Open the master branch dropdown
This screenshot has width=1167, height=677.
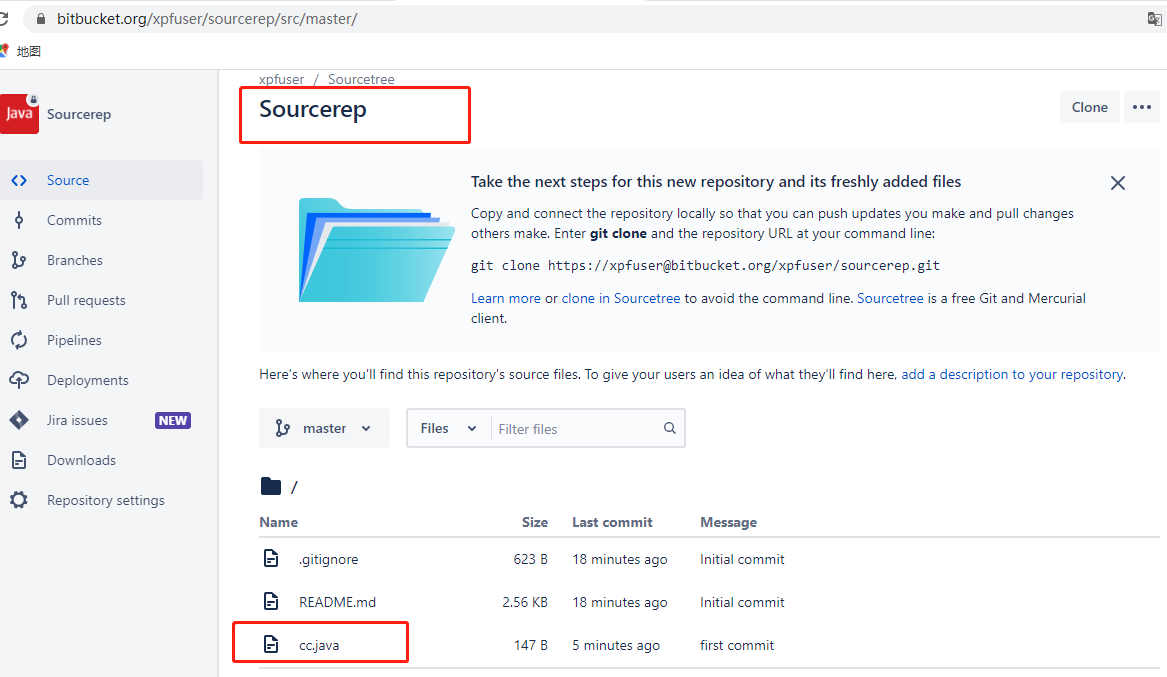pos(324,428)
